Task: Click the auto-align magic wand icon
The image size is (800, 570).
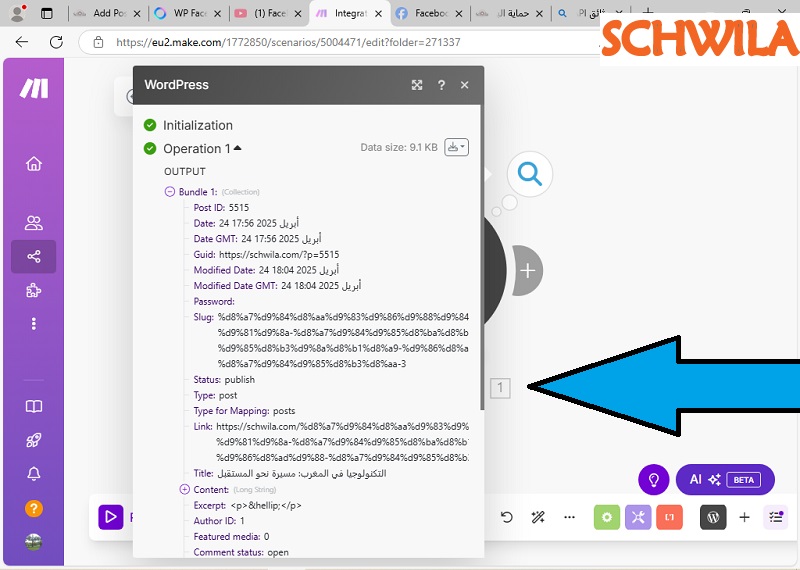Action: coord(538,517)
